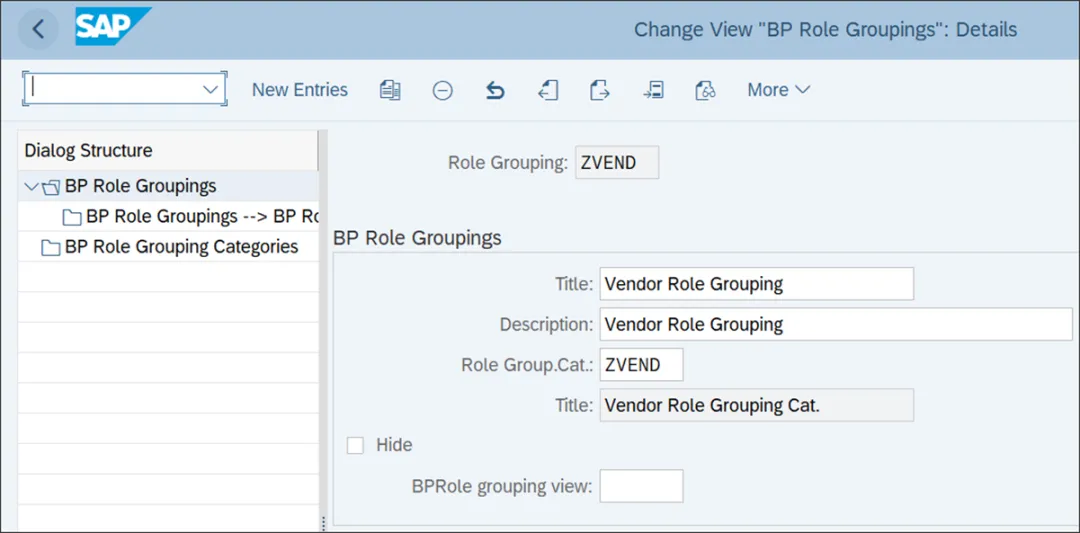Image resolution: width=1080 pixels, height=533 pixels.
Task: Select the BP Role Groupings --> BP Ro subnode
Action: (x=200, y=217)
